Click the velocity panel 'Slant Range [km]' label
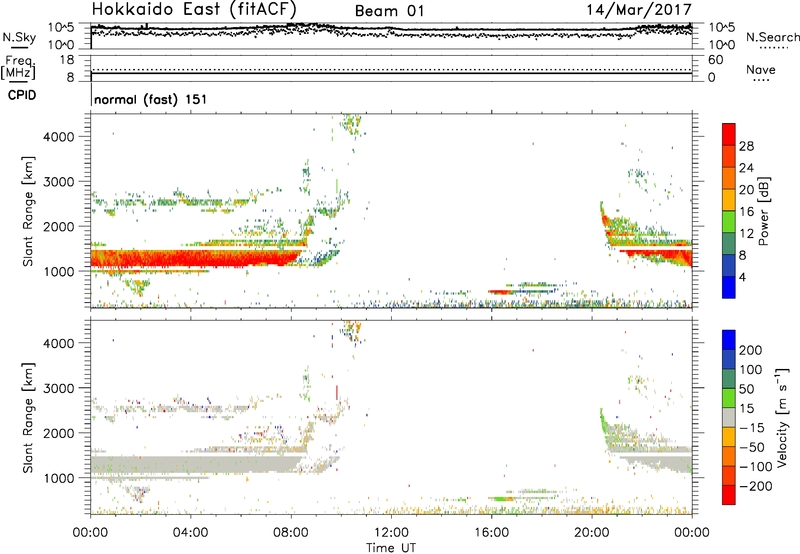800x554 pixels. [x=28, y=418]
